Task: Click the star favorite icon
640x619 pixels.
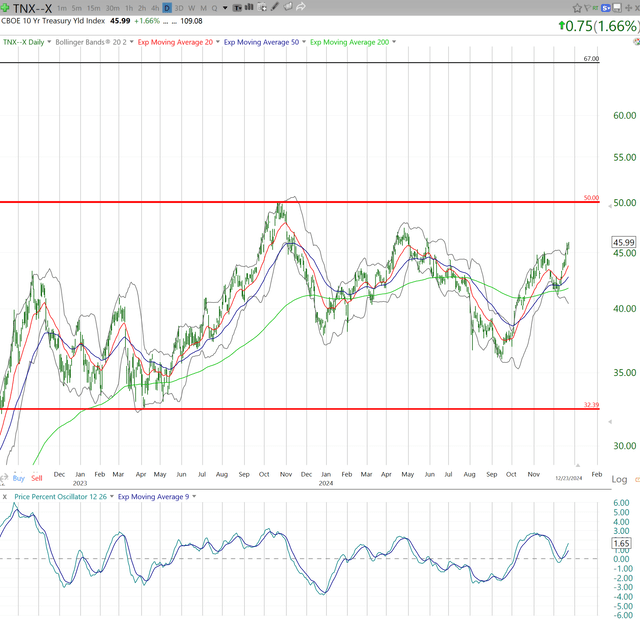Action: point(577,8)
